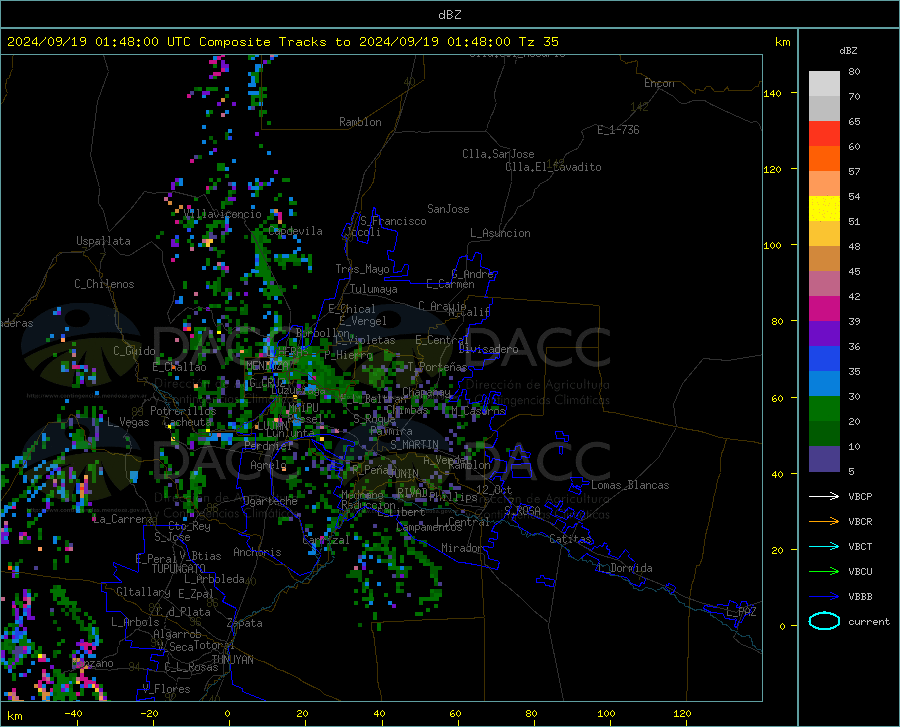The image size is (900, 727).
Task: Click the orange VBCR arrow legend icon
Action: tap(824, 522)
